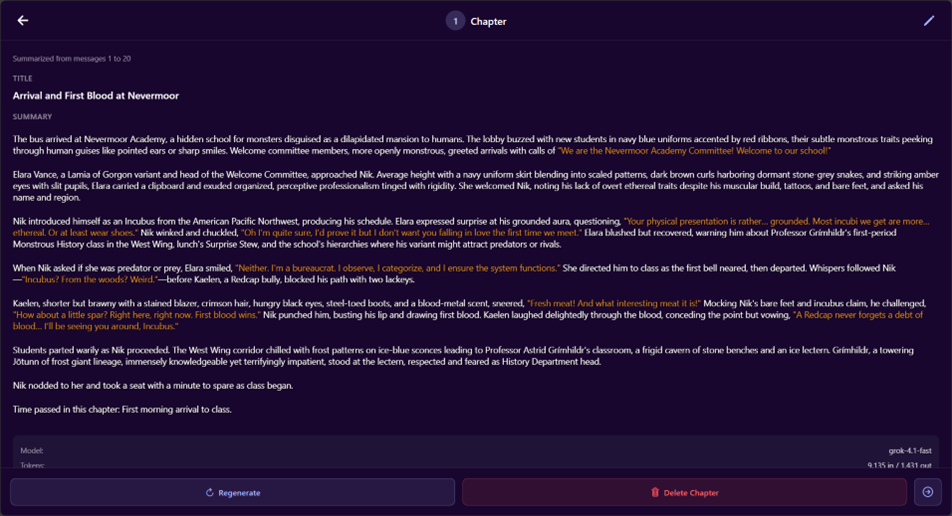
Task: Click the Regenerate button
Action: [233, 492]
